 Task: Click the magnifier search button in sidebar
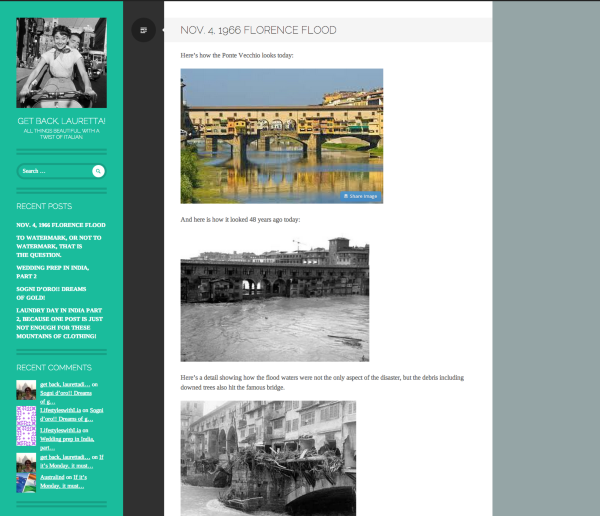98,171
